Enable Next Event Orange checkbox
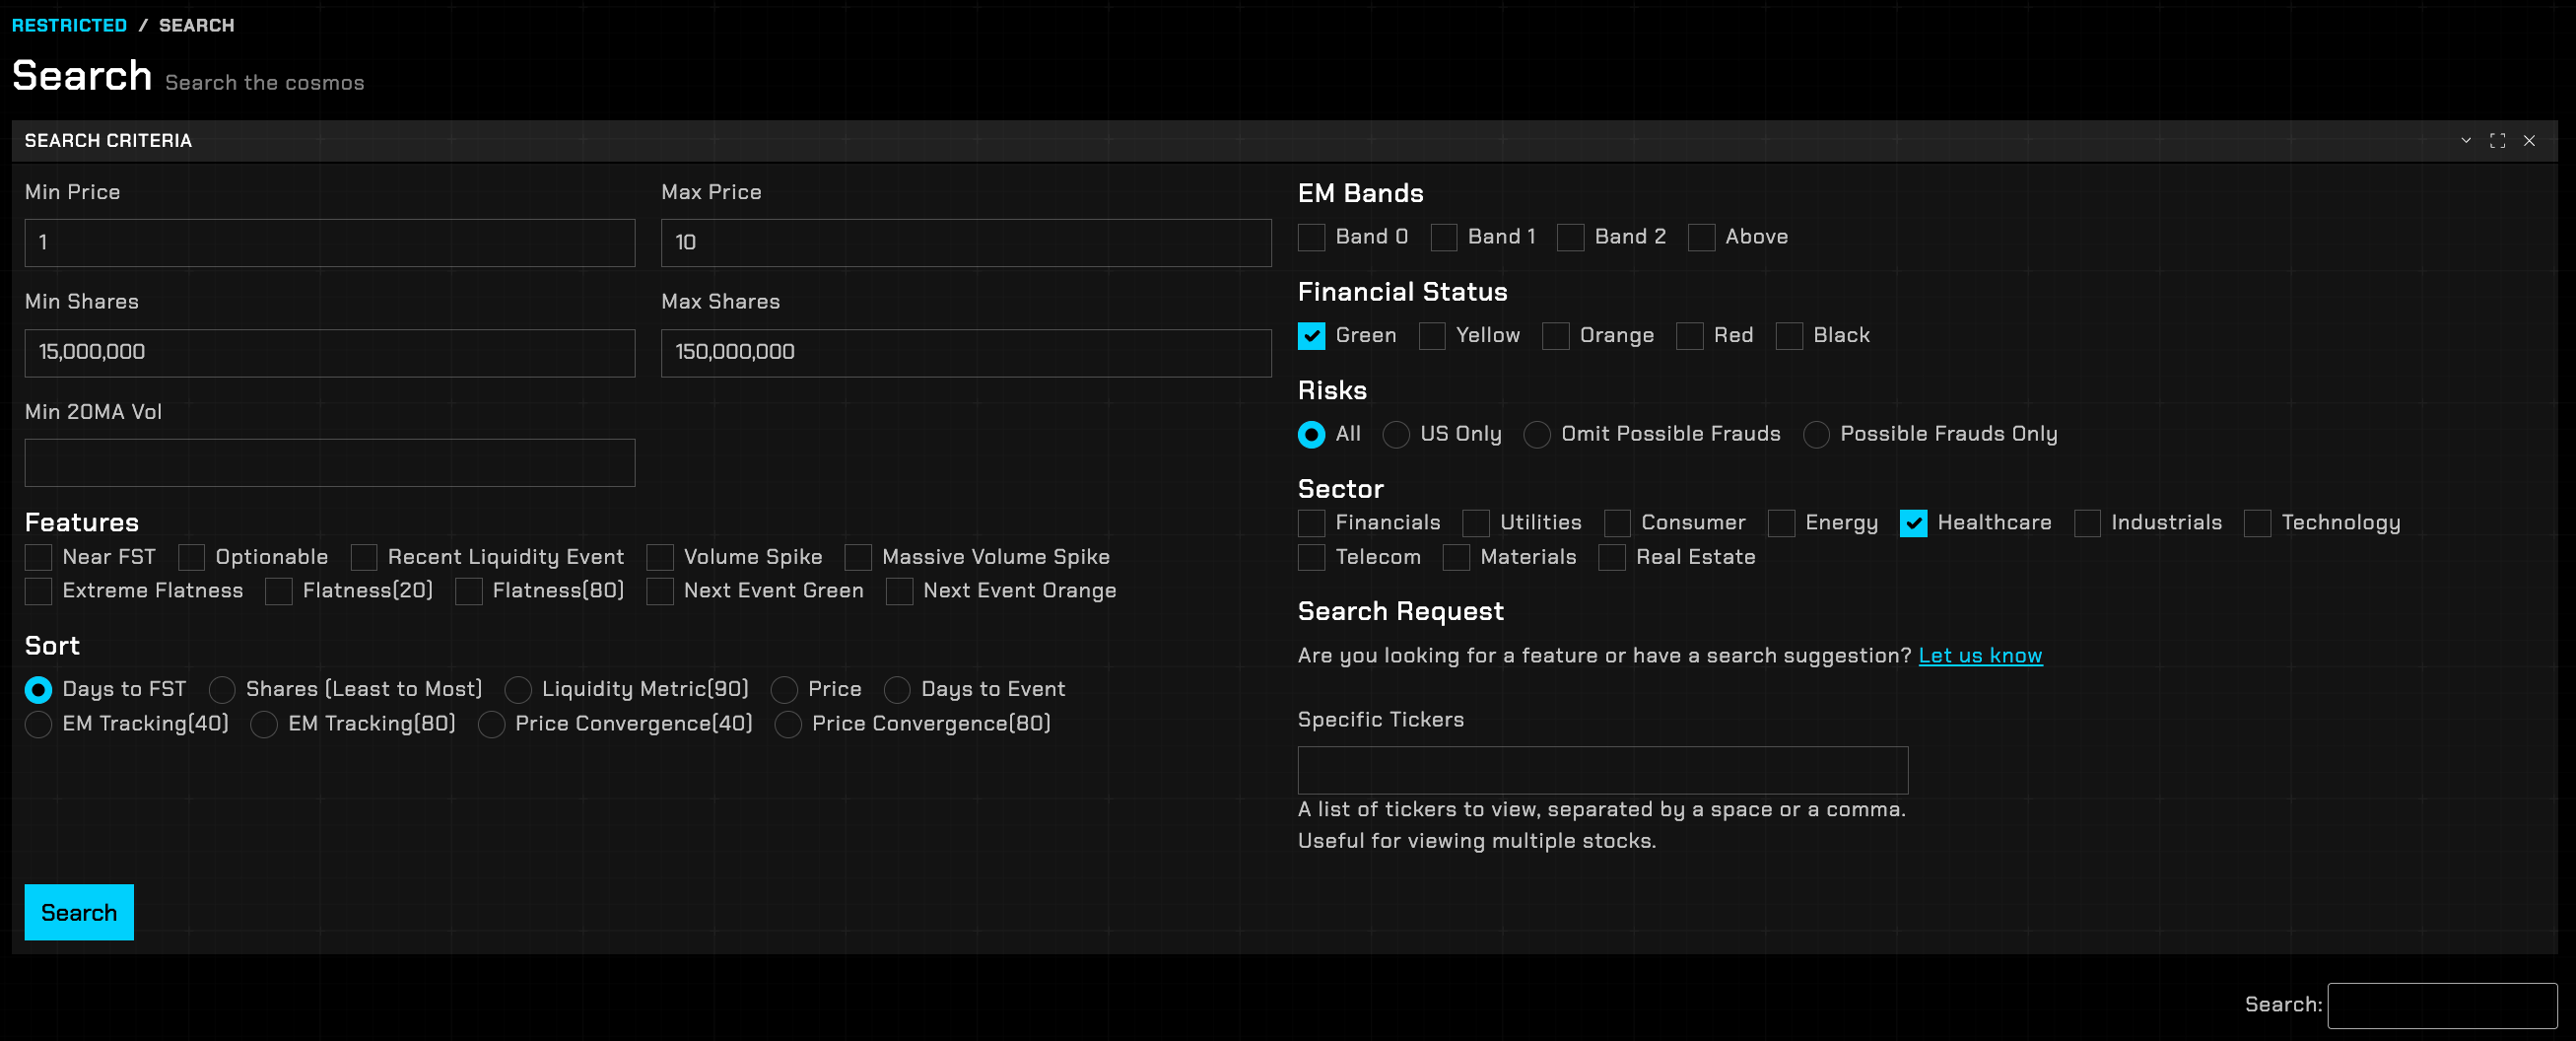 pos(899,591)
